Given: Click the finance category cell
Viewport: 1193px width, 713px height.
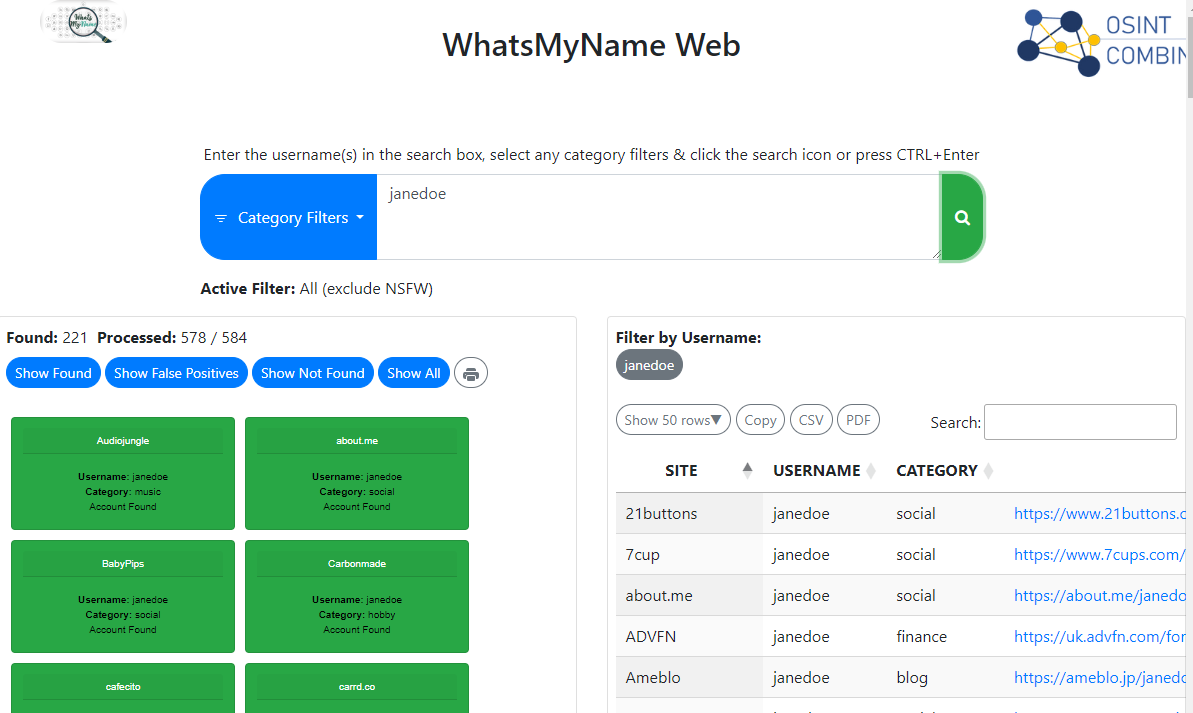Looking at the screenshot, I should tap(946, 637).
